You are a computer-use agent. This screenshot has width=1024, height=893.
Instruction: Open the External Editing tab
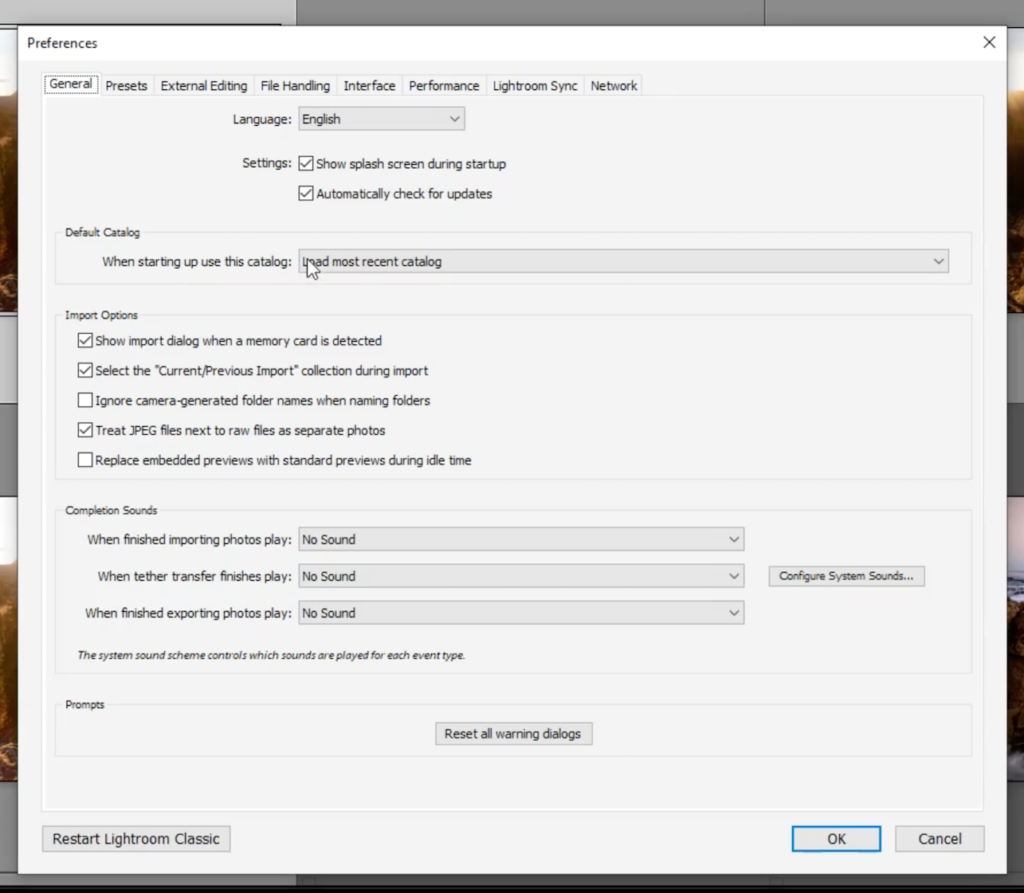pos(203,85)
